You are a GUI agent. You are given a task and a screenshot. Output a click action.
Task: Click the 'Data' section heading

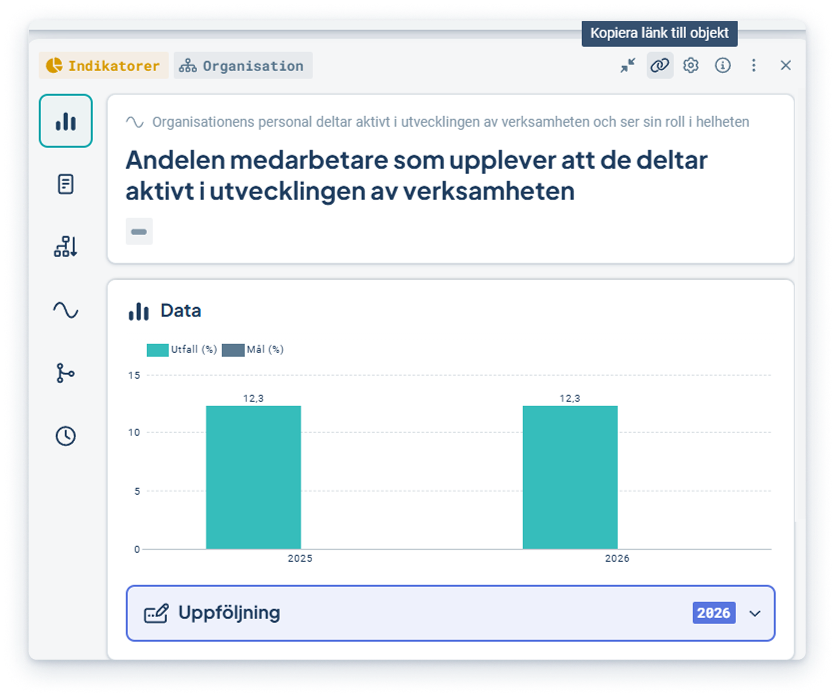181,310
